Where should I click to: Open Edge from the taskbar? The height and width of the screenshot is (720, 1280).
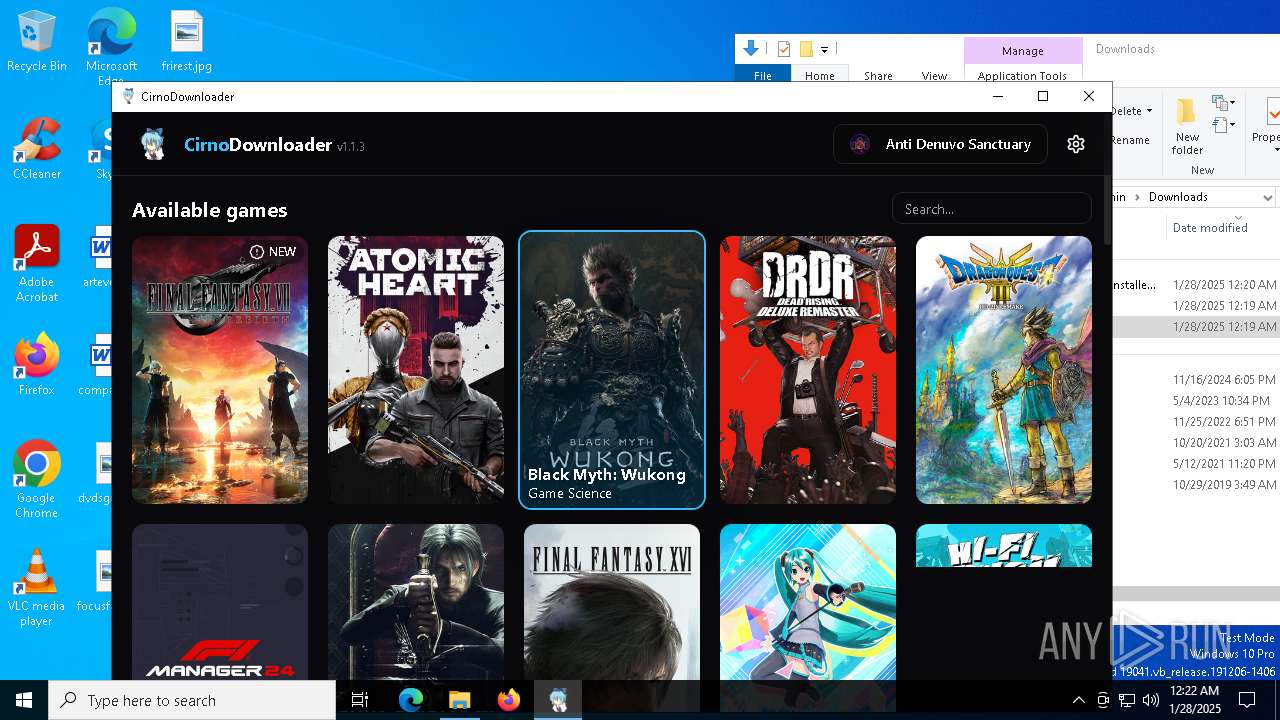pyautogui.click(x=411, y=700)
